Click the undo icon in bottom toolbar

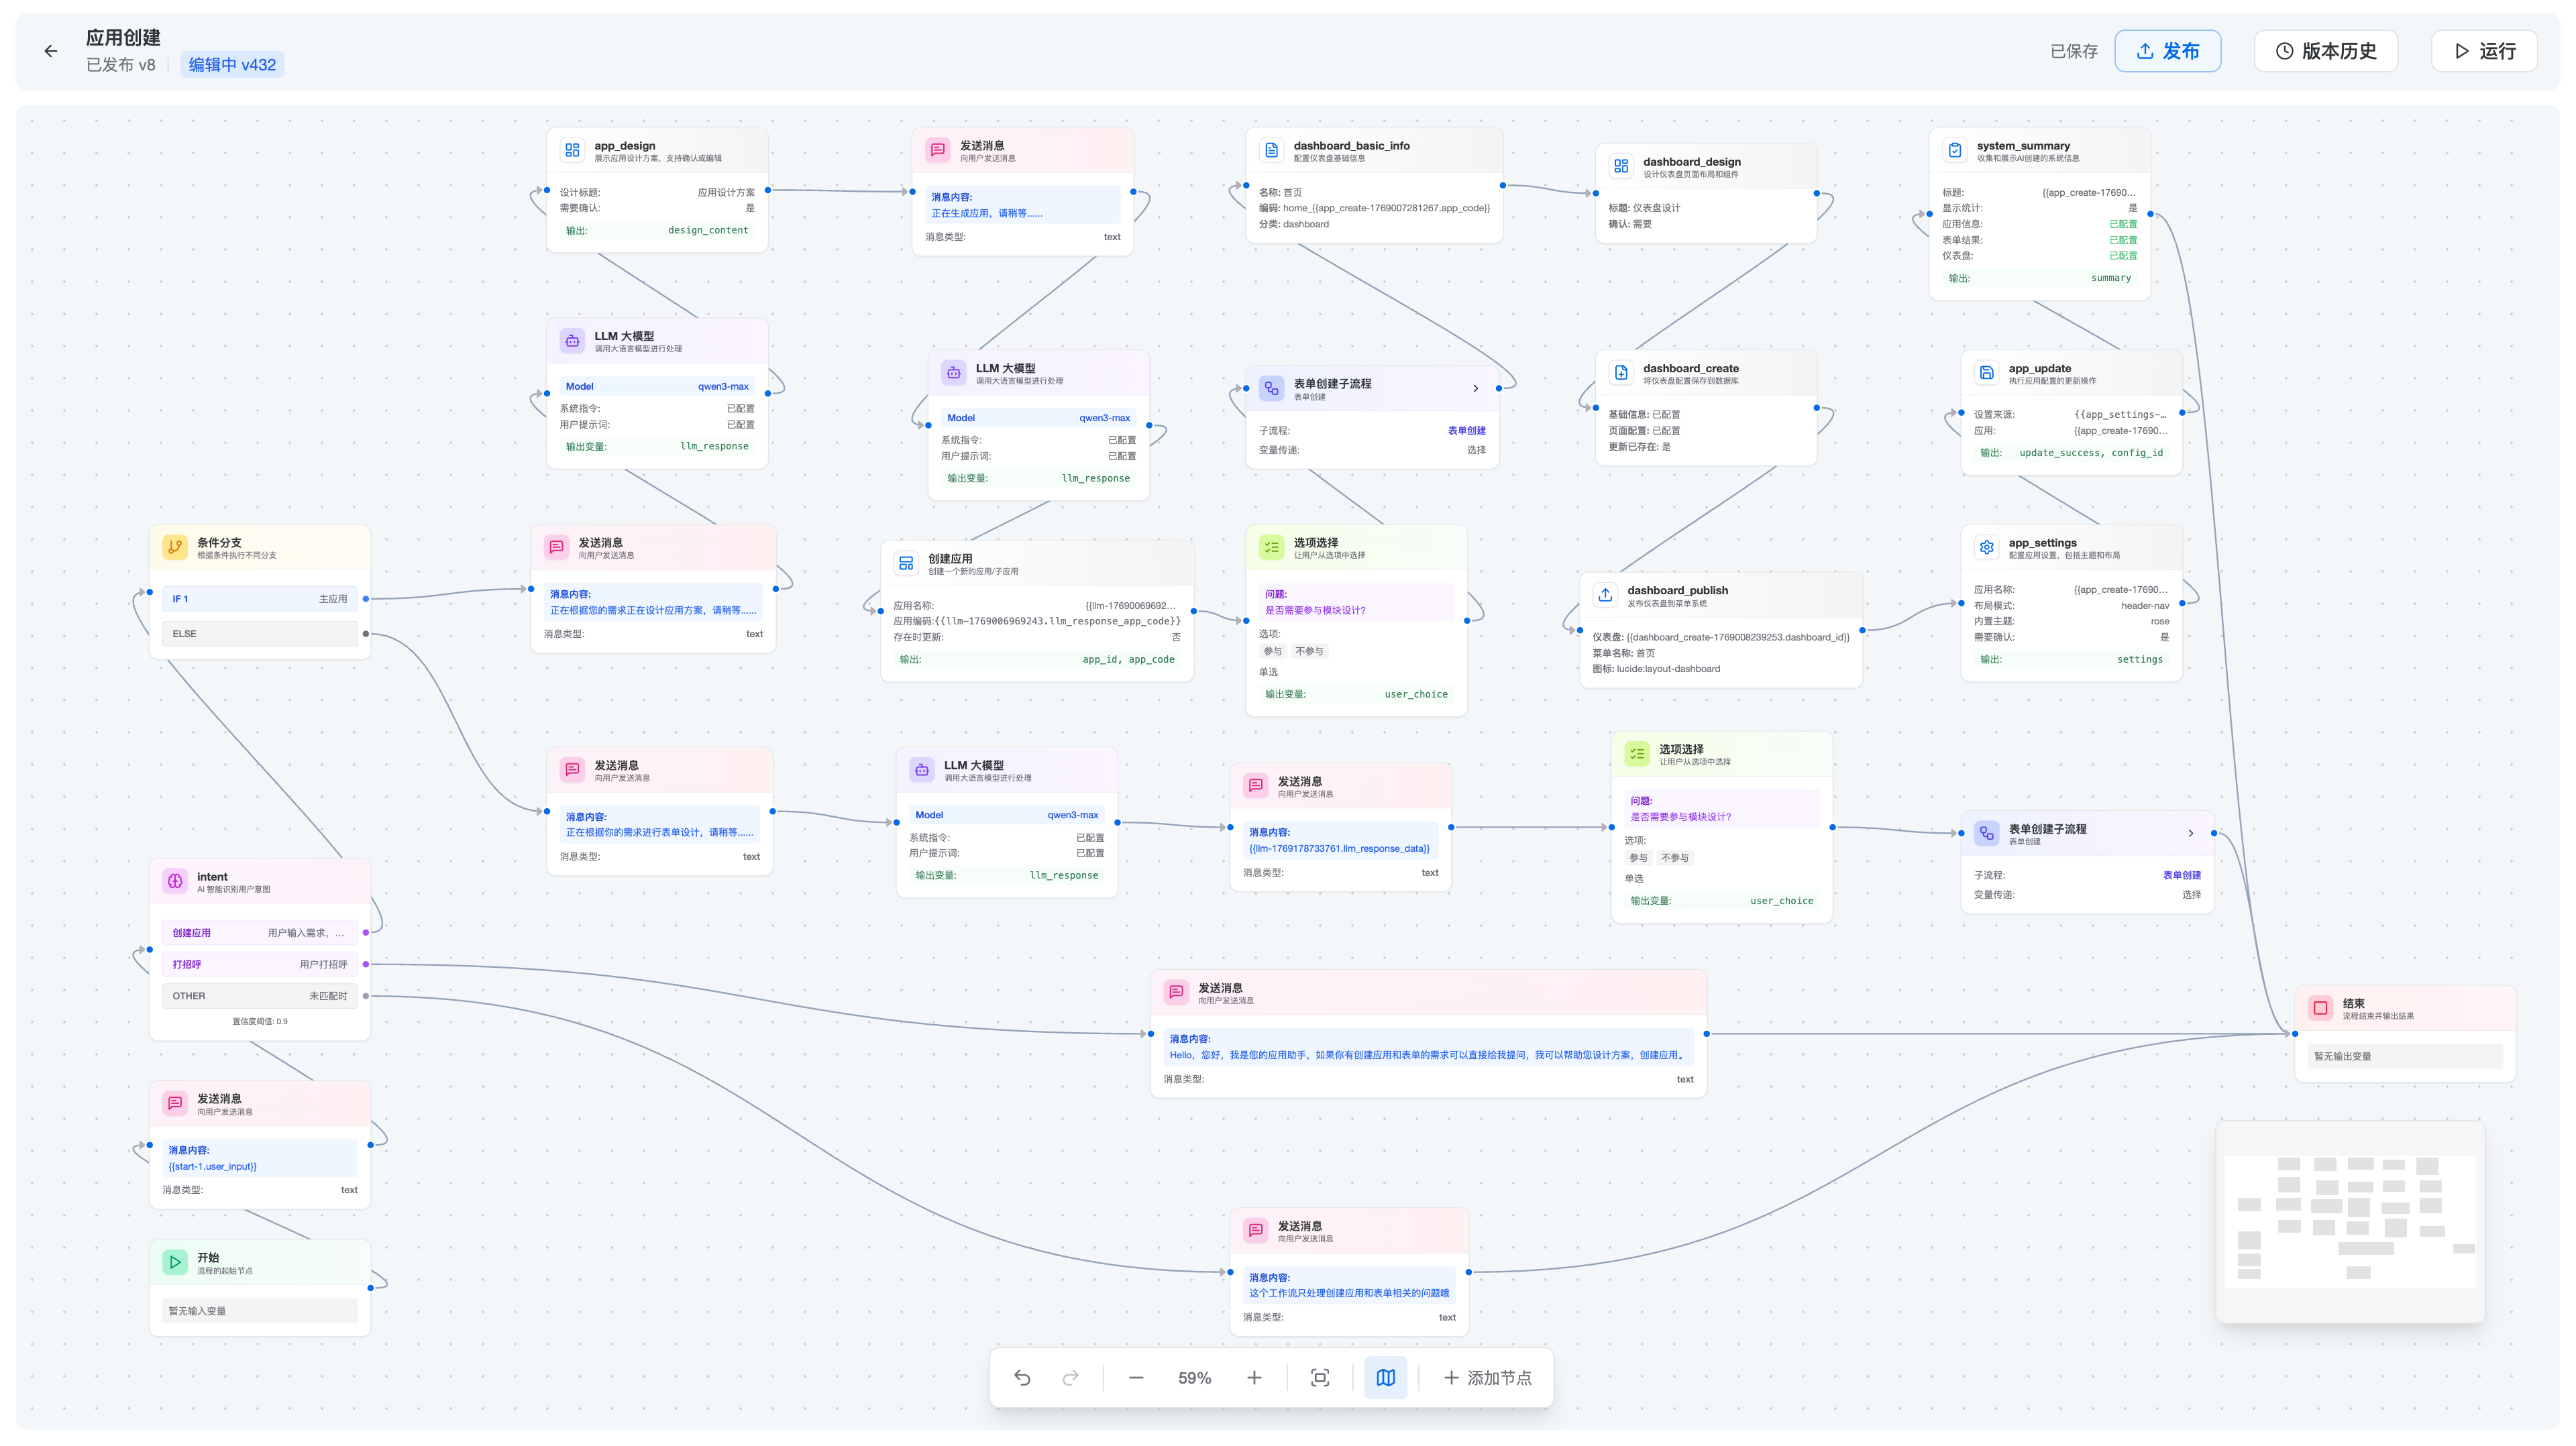(x=1022, y=1377)
